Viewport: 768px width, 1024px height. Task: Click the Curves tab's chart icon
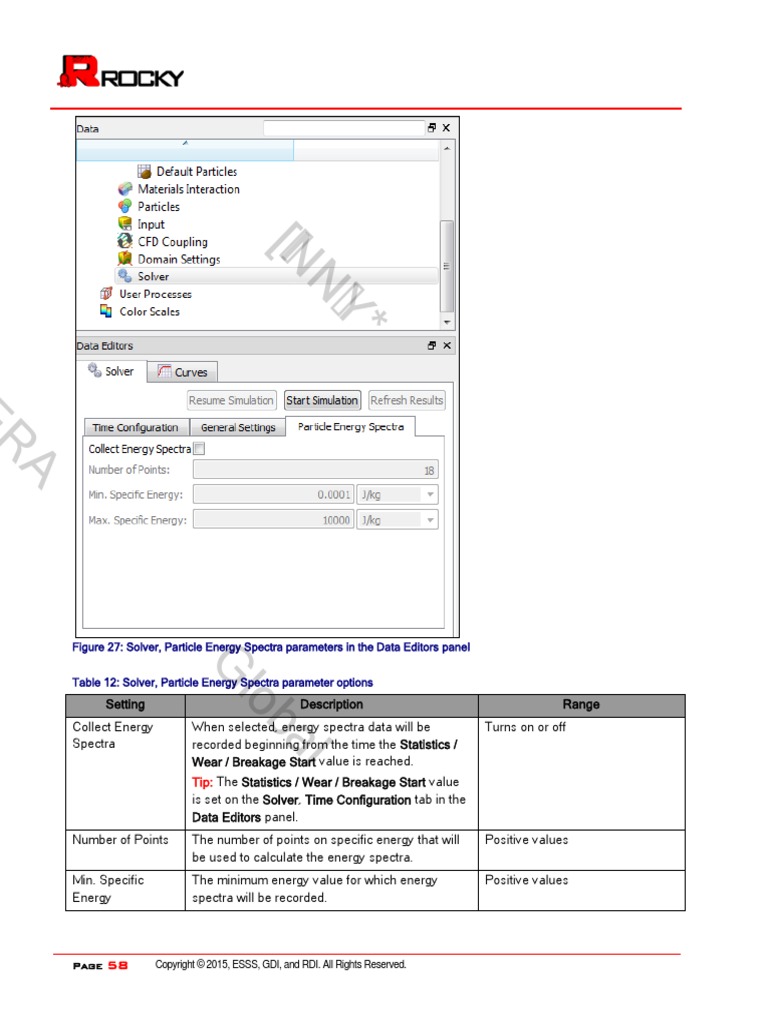(165, 372)
